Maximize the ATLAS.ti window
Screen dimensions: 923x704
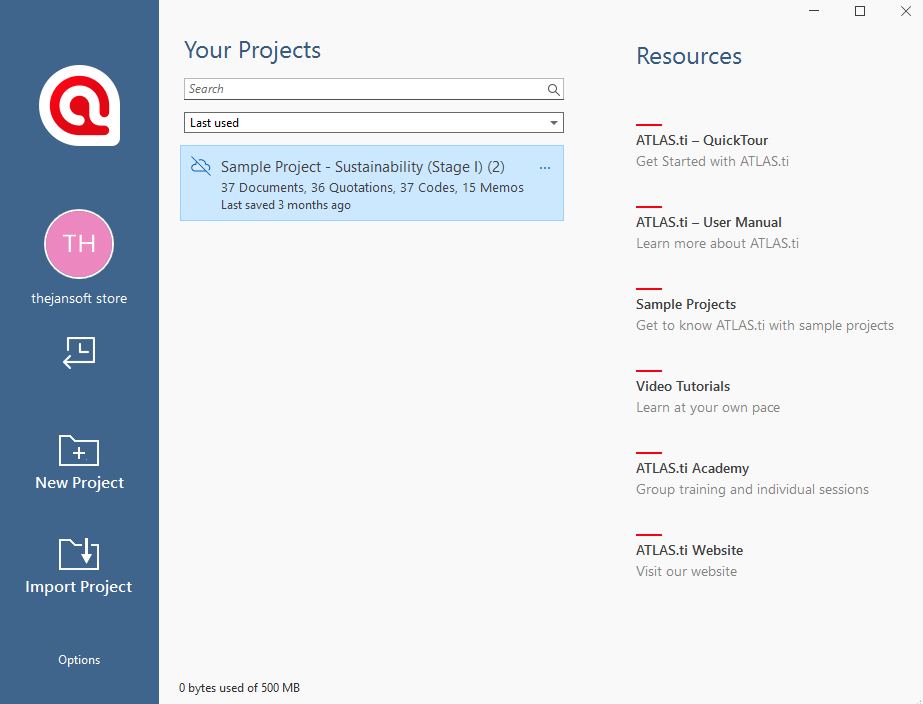click(860, 11)
